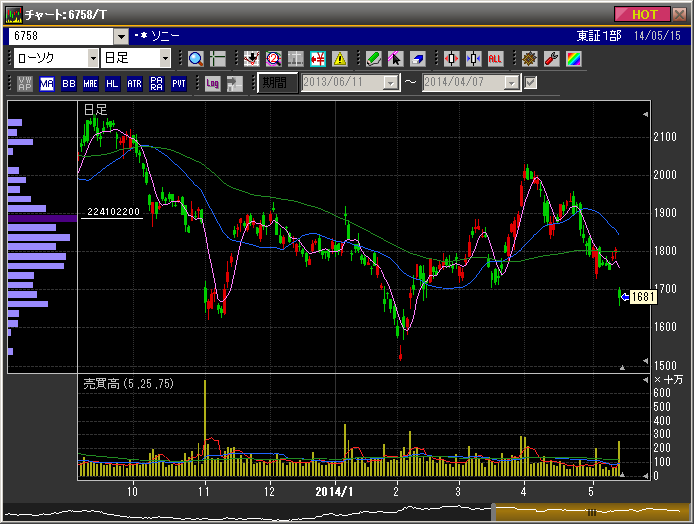Toggle the BB Bollinger Bands indicator
Image resolution: width=694 pixels, height=524 pixels.
69,83
